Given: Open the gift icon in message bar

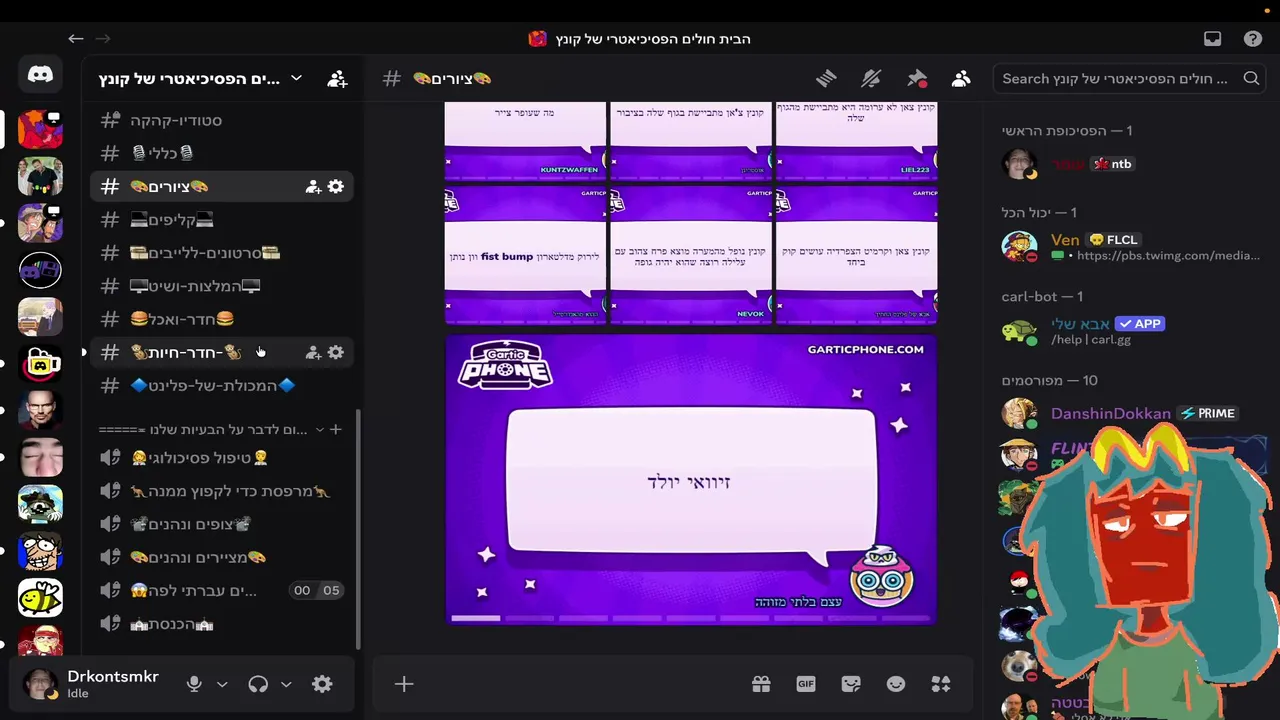Looking at the screenshot, I should point(761,684).
